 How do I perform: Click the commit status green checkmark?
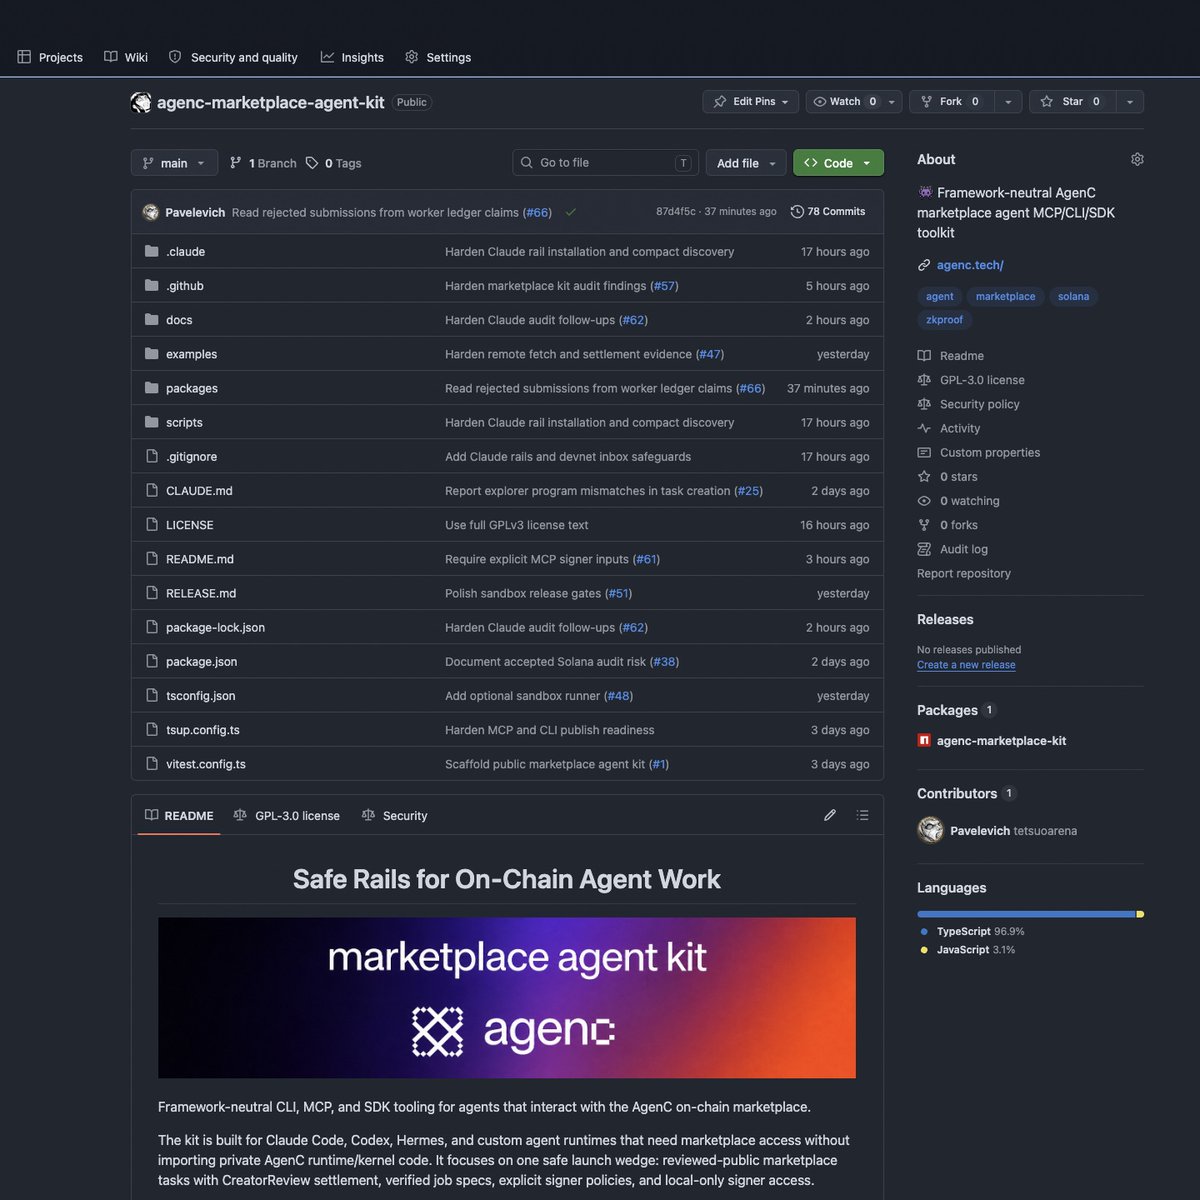[x=571, y=212]
